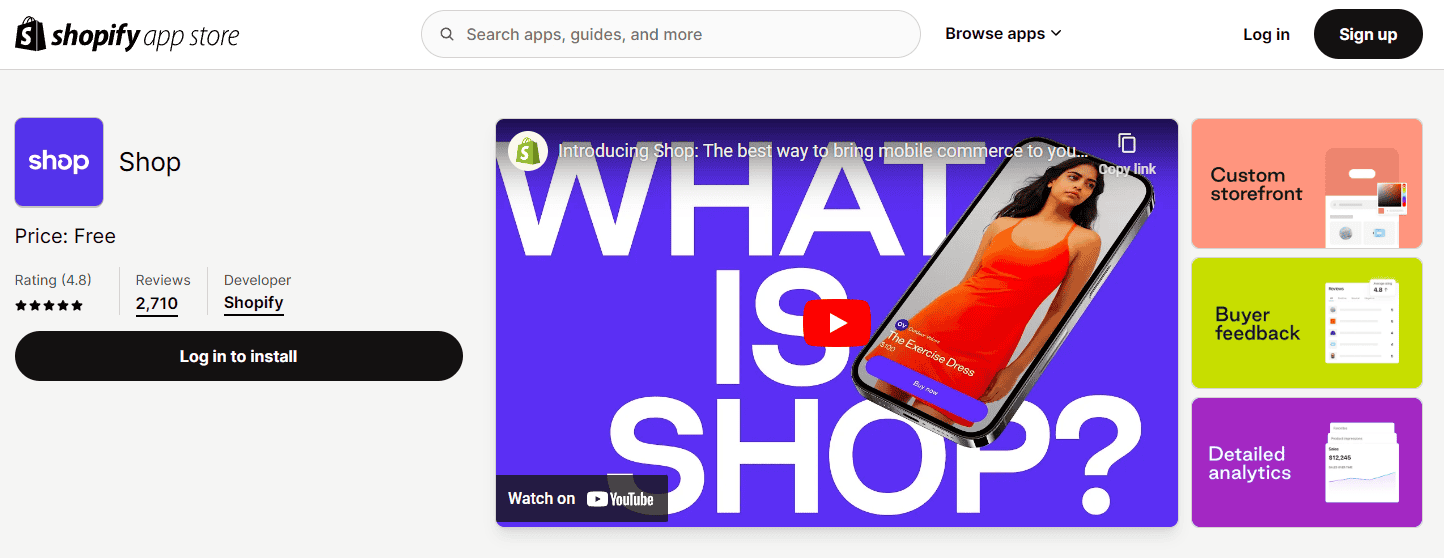Click the Browse apps chevron arrow
This screenshot has height=558, width=1444.
coord(1056,34)
